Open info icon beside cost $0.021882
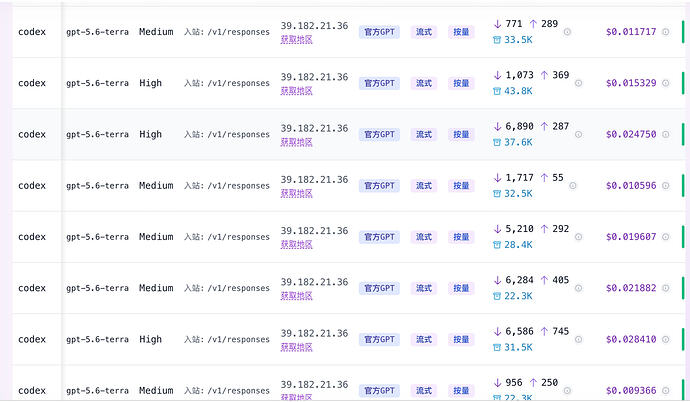The image size is (690, 402). pos(665,288)
